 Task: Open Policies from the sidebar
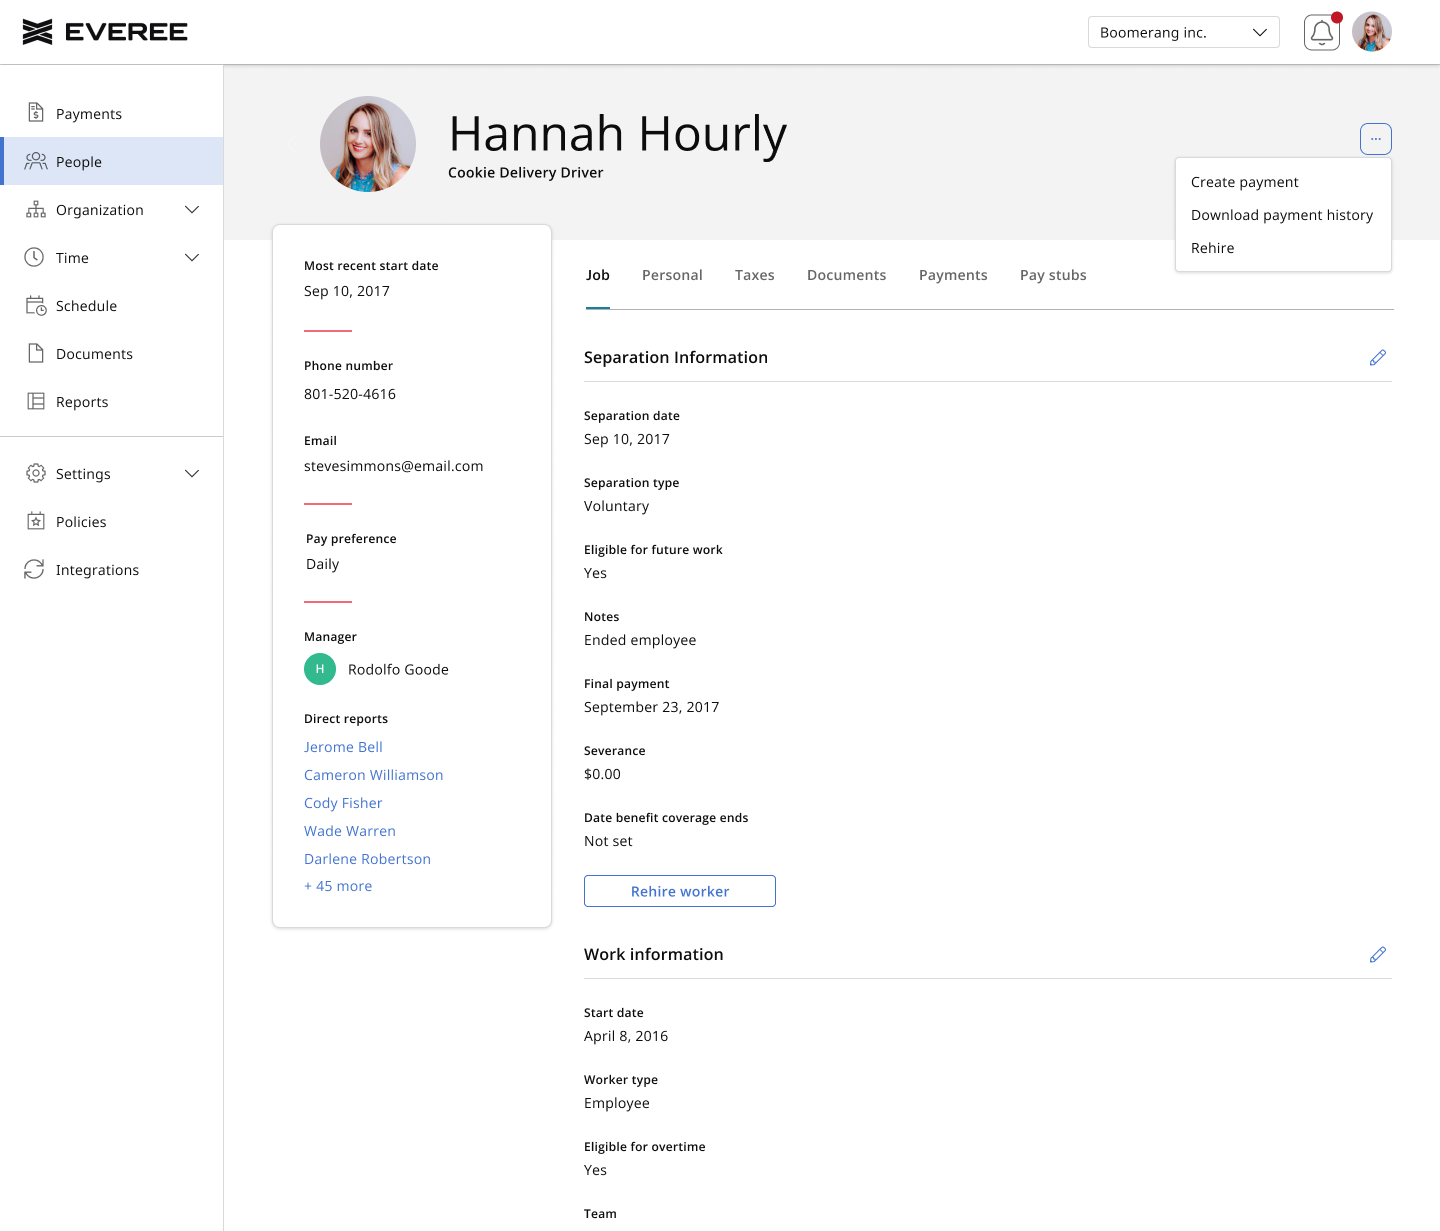coord(111,521)
